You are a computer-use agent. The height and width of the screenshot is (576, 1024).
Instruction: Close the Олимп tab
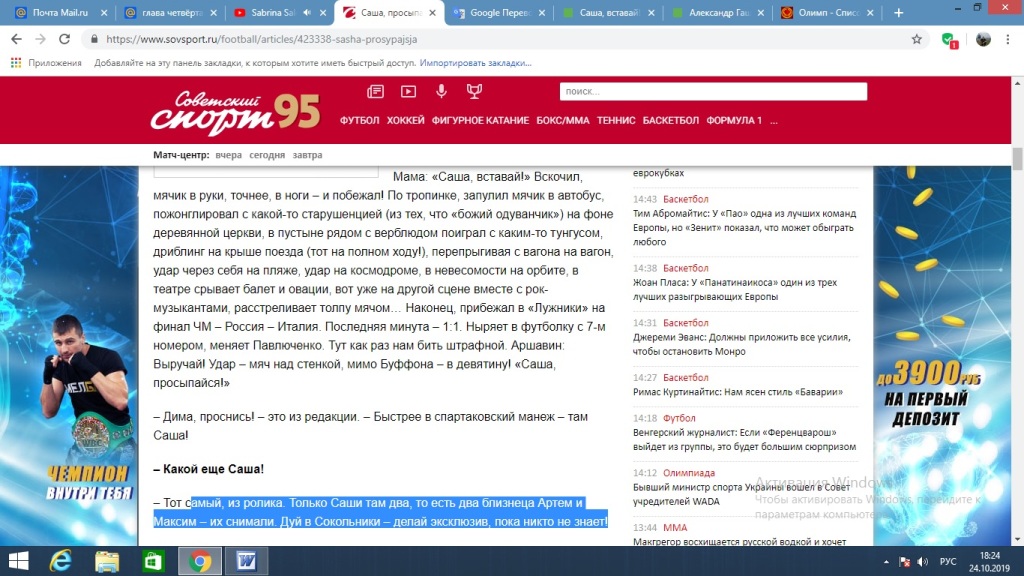coord(871,12)
